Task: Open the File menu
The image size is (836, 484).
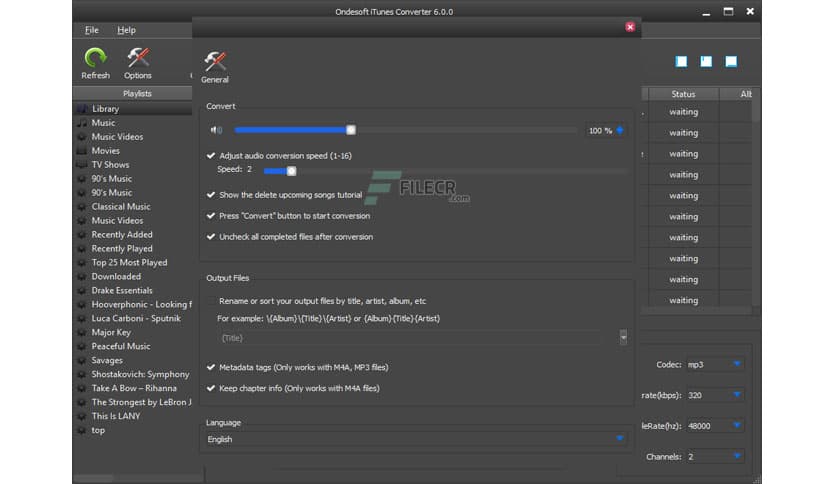Action: click(x=92, y=30)
